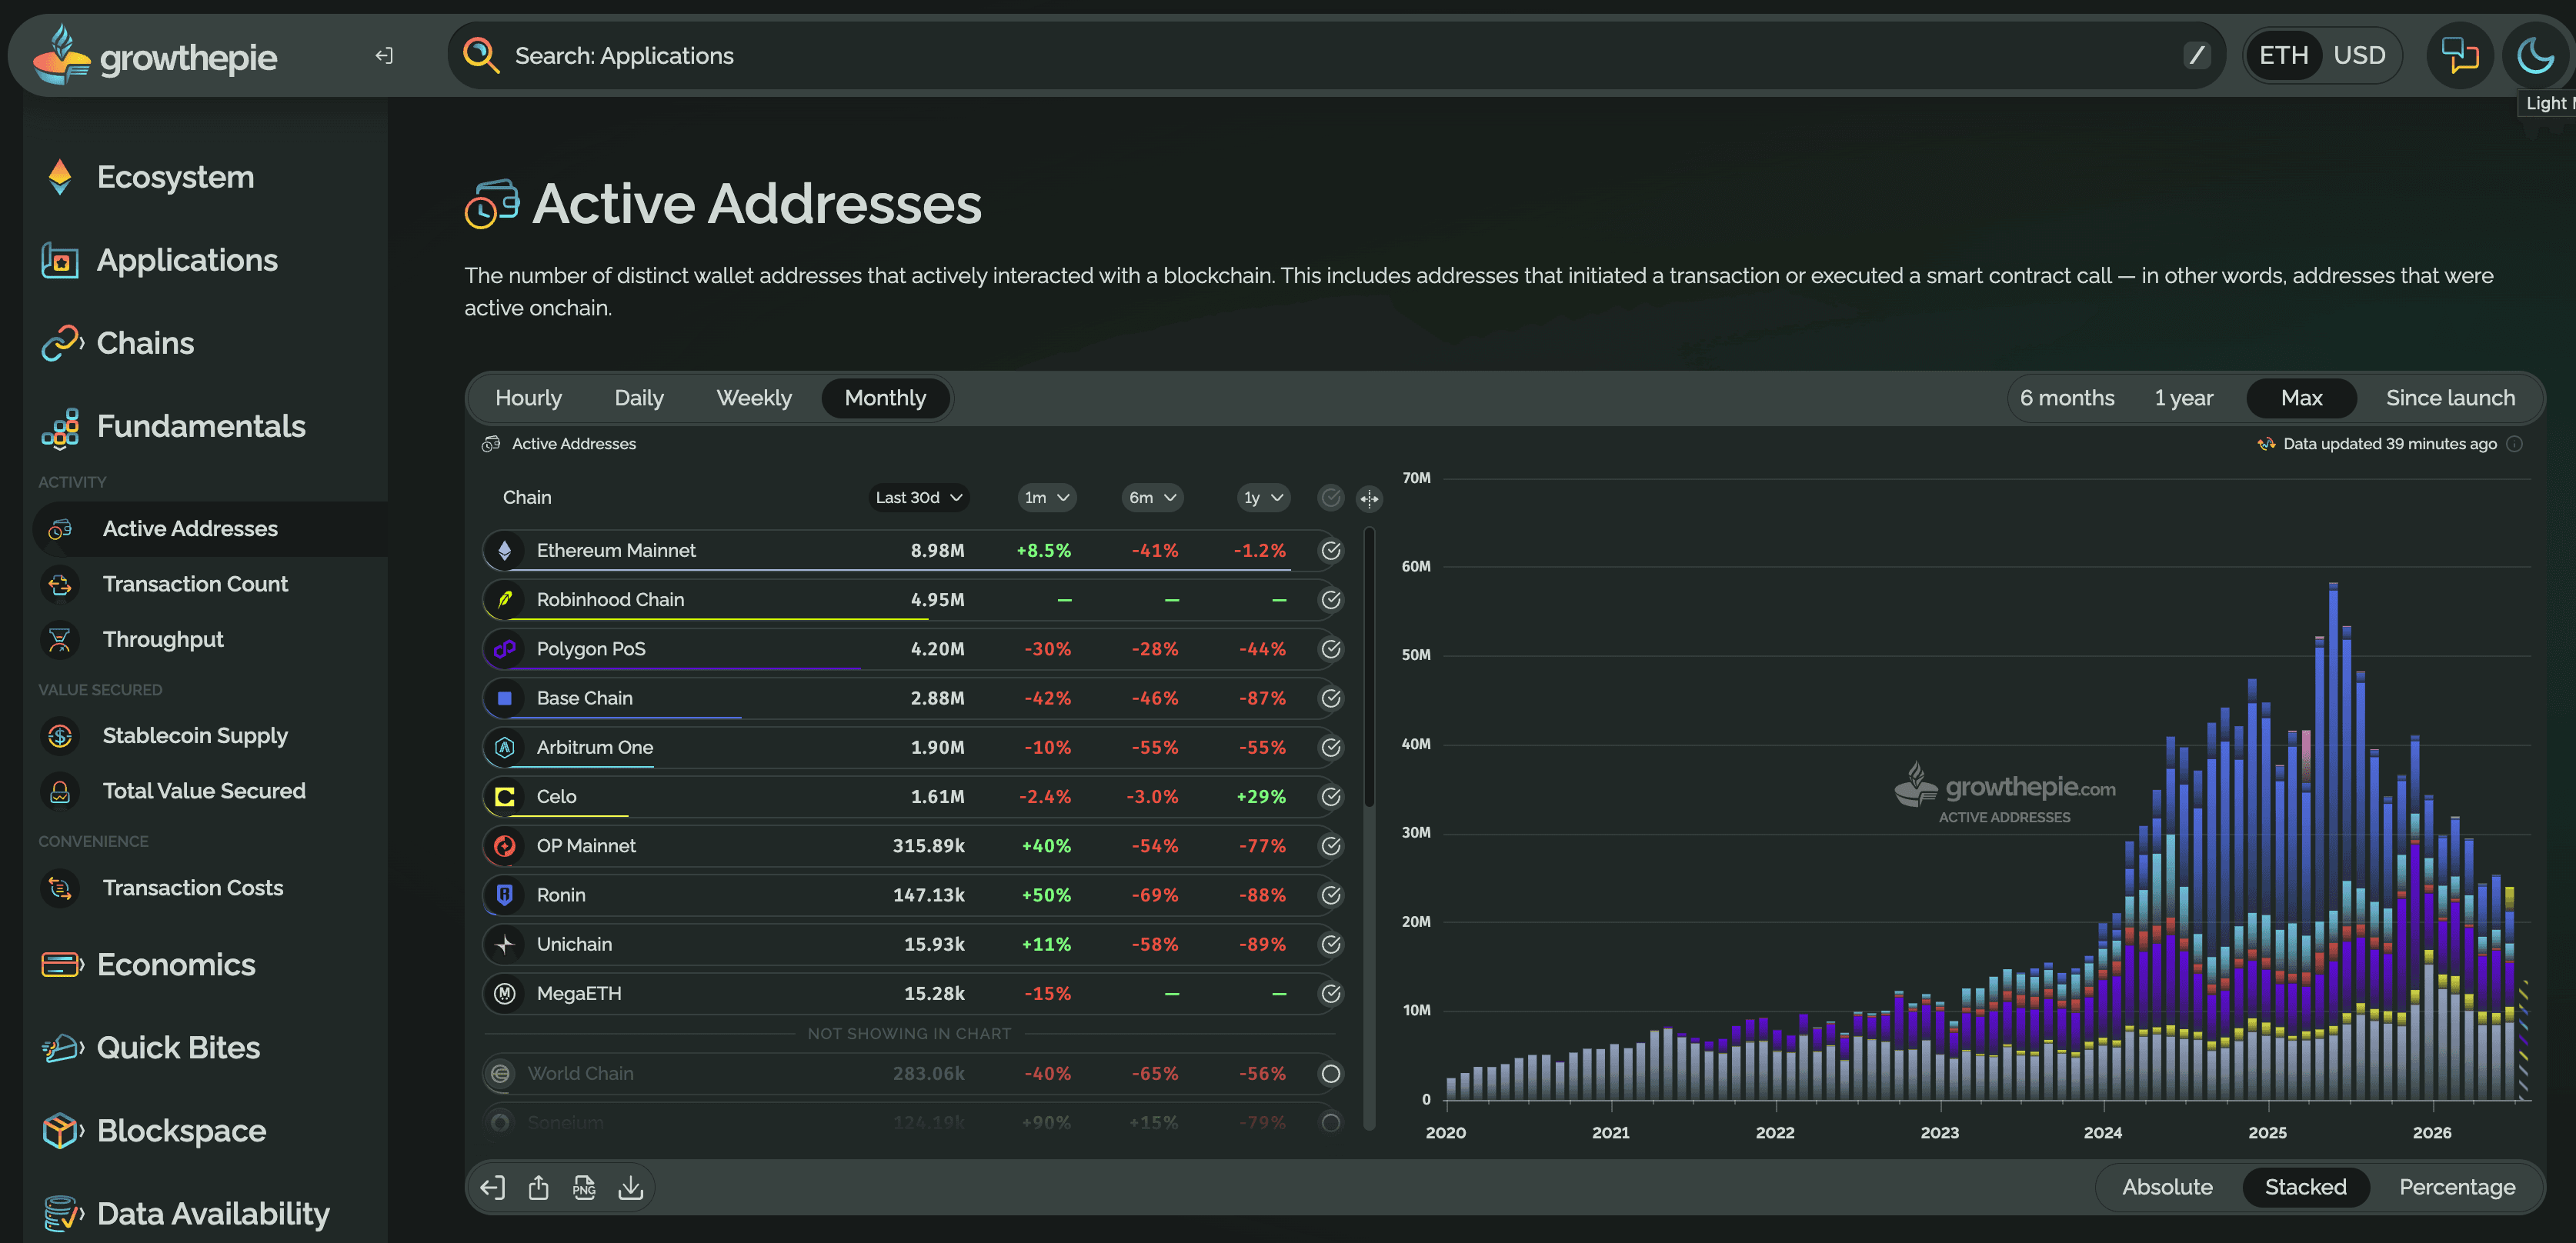Open the Ecosystem section
The image size is (2576, 1243).
[175, 177]
